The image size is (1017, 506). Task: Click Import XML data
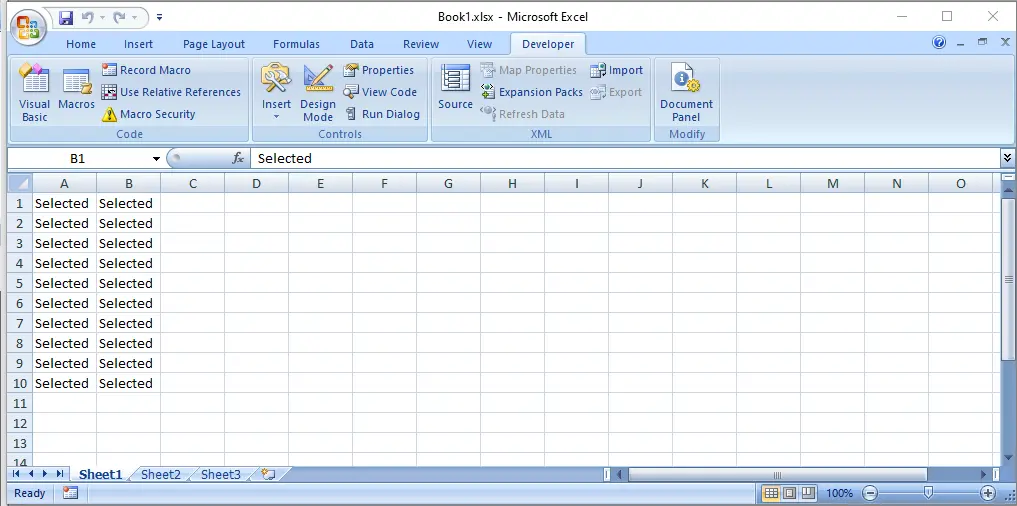(616, 70)
